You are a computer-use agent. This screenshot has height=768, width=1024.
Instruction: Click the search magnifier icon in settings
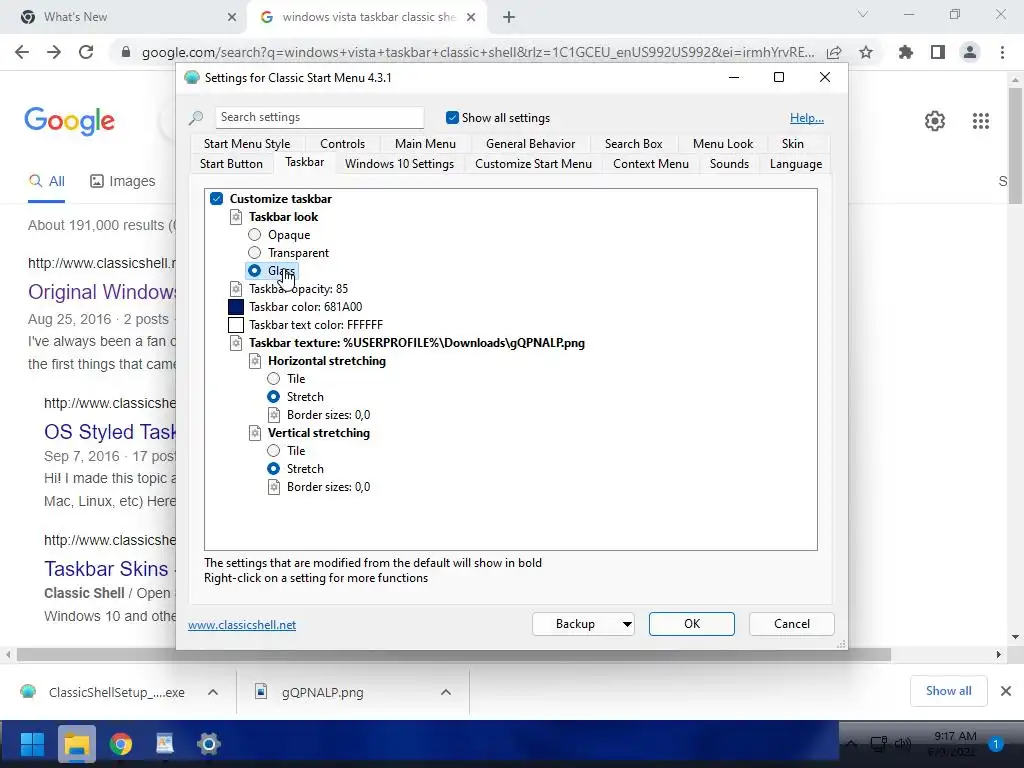pos(195,118)
